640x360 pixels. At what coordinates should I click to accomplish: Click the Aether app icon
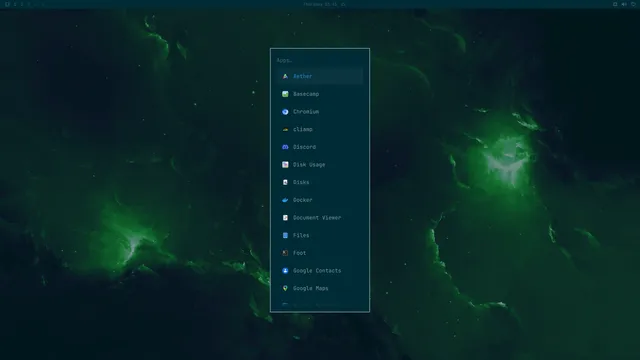point(285,76)
